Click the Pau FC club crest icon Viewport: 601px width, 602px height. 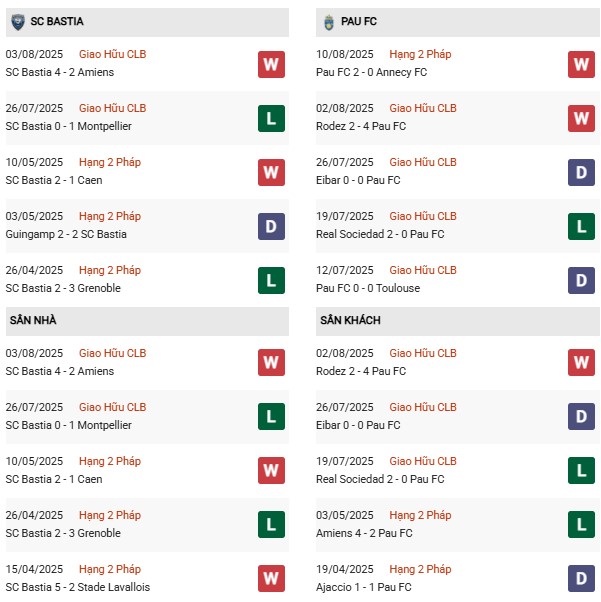click(x=329, y=20)
